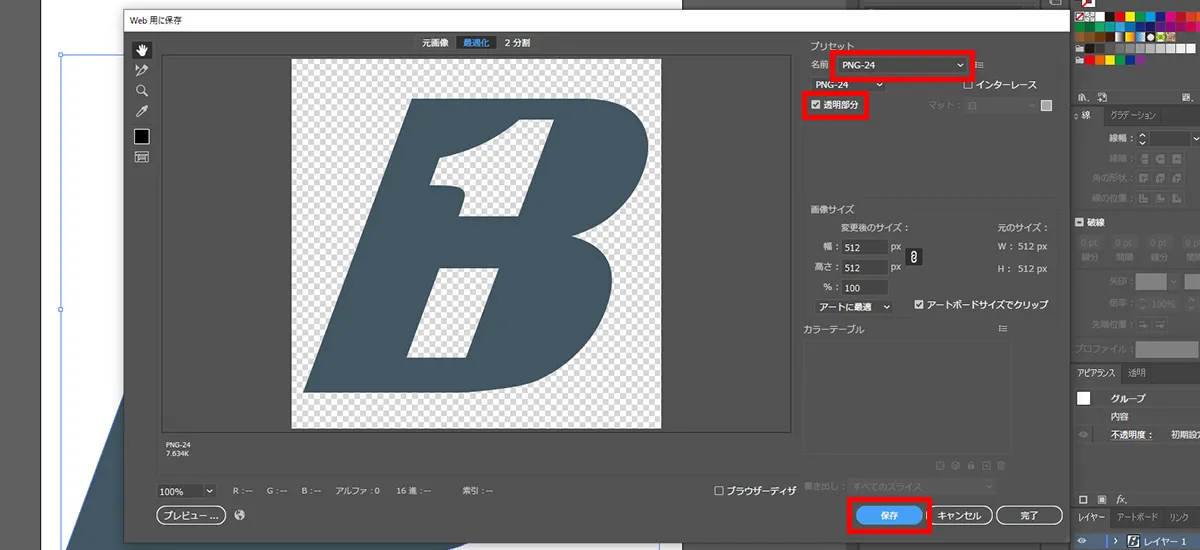Screen dimensions: 1200x550
Task: Switch to the 最適化 view tab
Action: (x=476, y=43)
